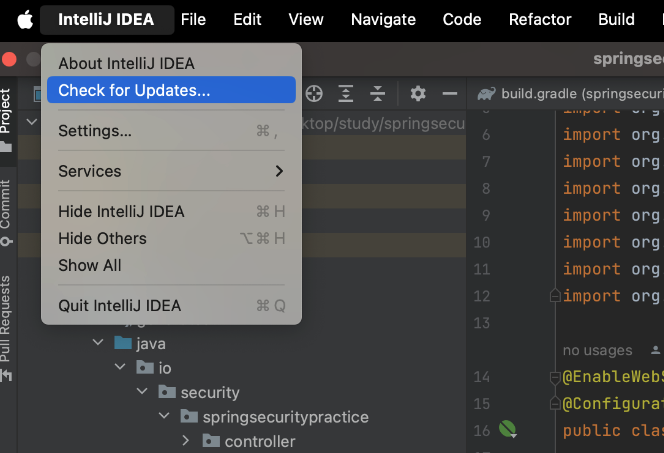Open the Edit menu
Screen dimensions: 664x453
[247, 19]
